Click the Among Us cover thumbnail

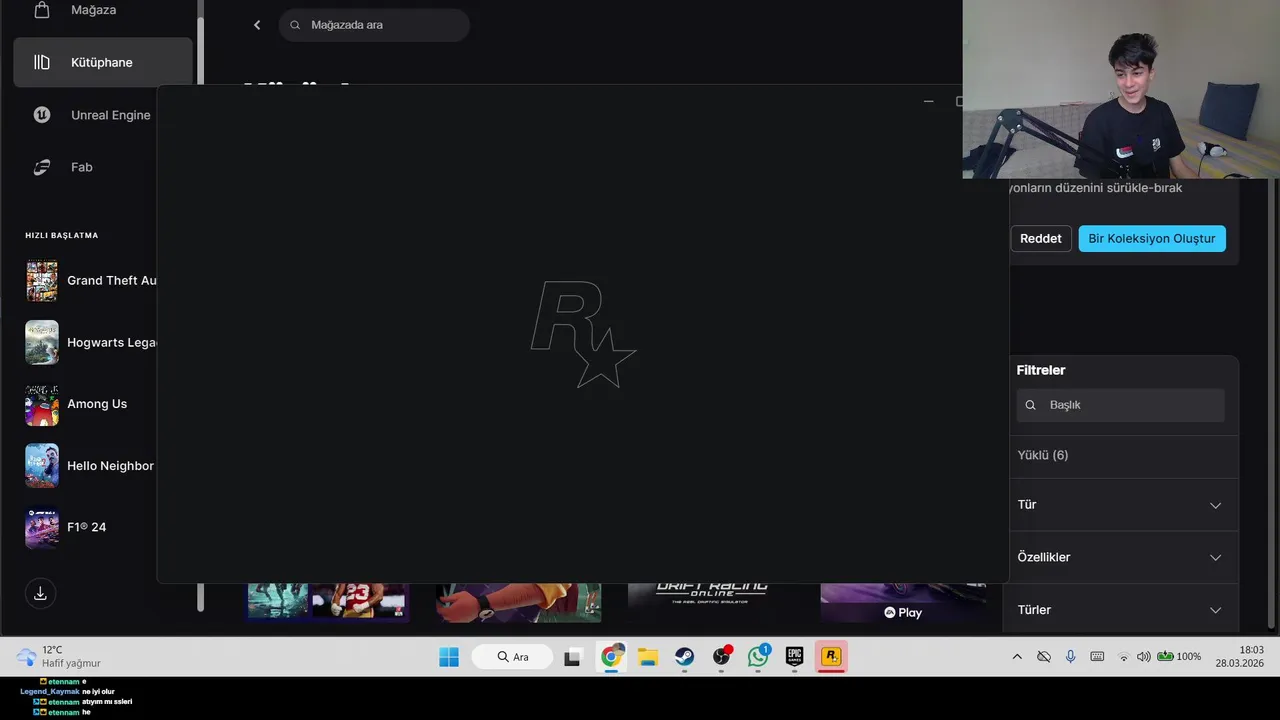click(x=42, y=404)
